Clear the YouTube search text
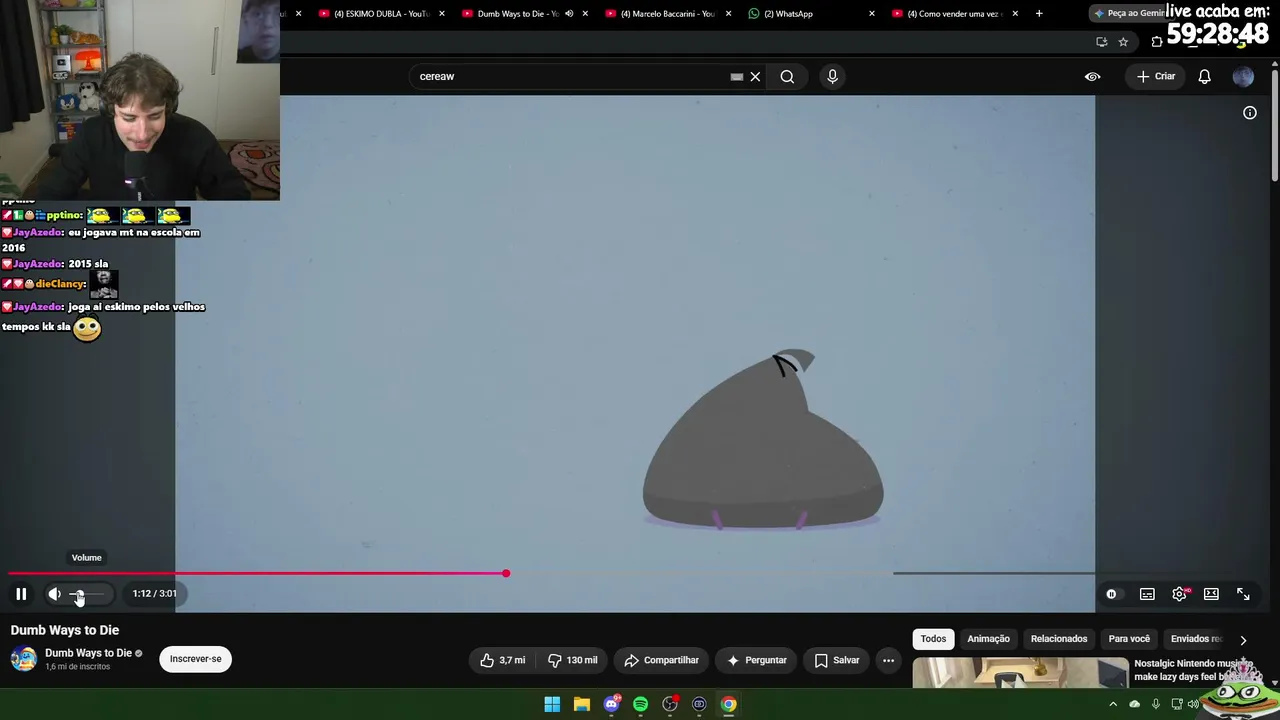This screenshot has height=720, width=1280. 755,76
